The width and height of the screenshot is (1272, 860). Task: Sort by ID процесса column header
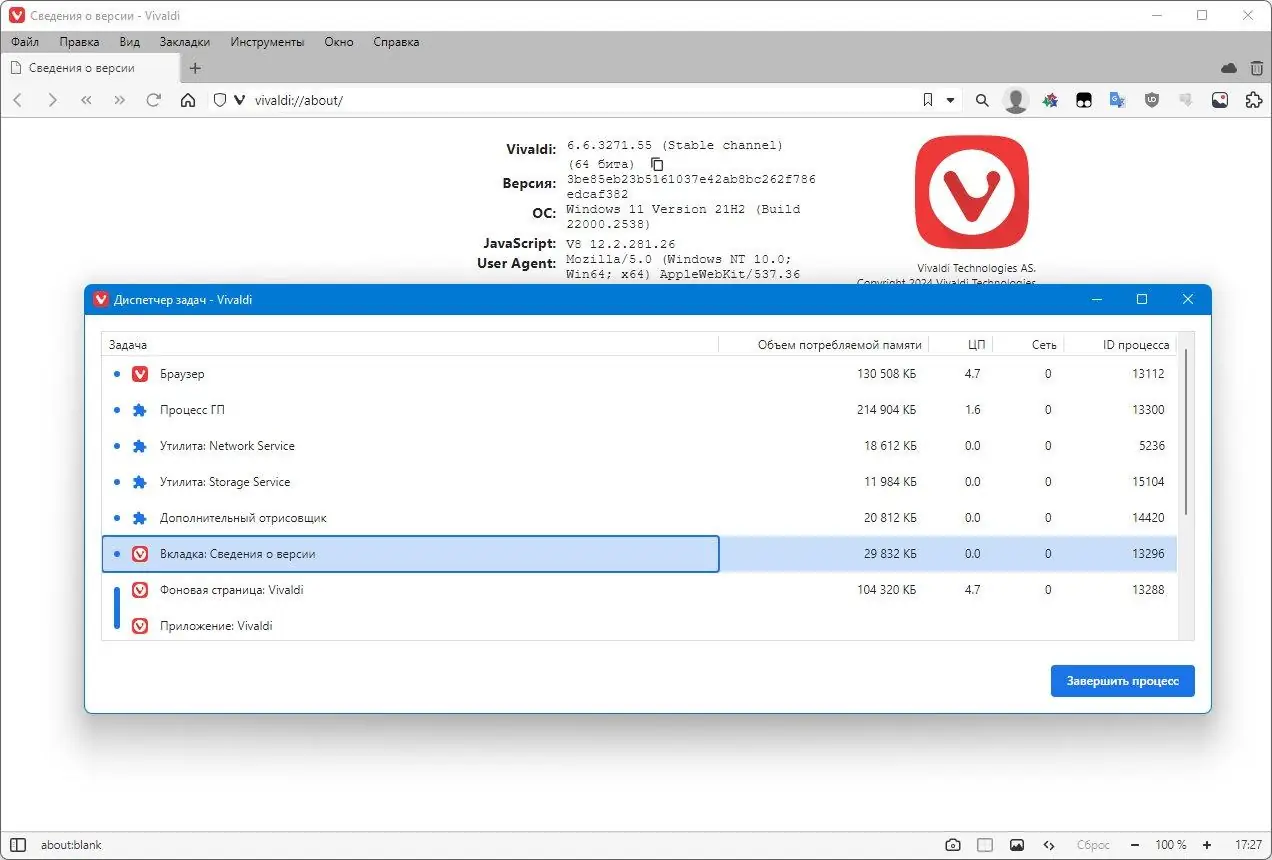pyautogui.click(x=1120, y=344)
